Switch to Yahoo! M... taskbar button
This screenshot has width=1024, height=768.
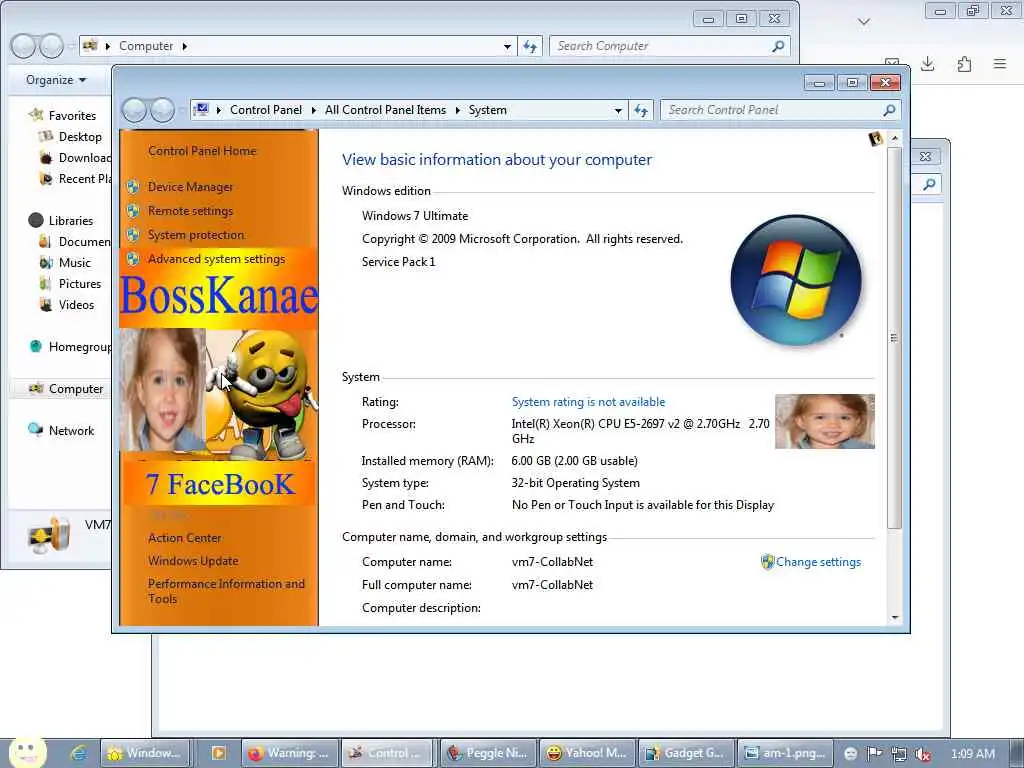click(587, 753)
